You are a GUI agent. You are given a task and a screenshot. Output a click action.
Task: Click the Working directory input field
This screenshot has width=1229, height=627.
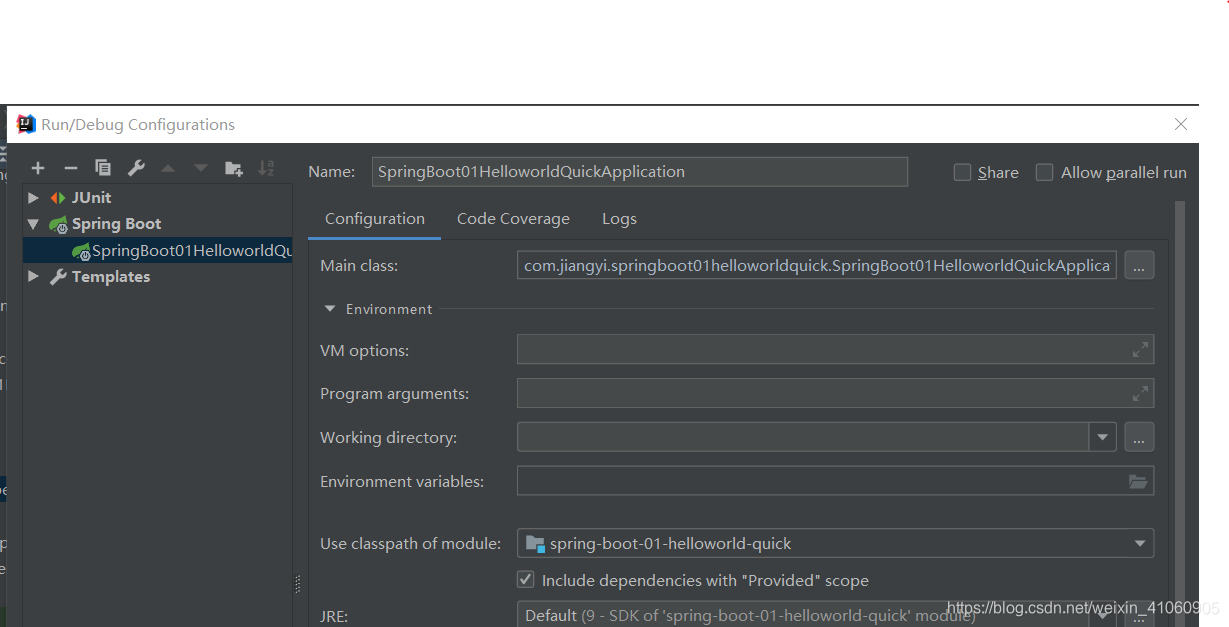[x=803, y=437]
